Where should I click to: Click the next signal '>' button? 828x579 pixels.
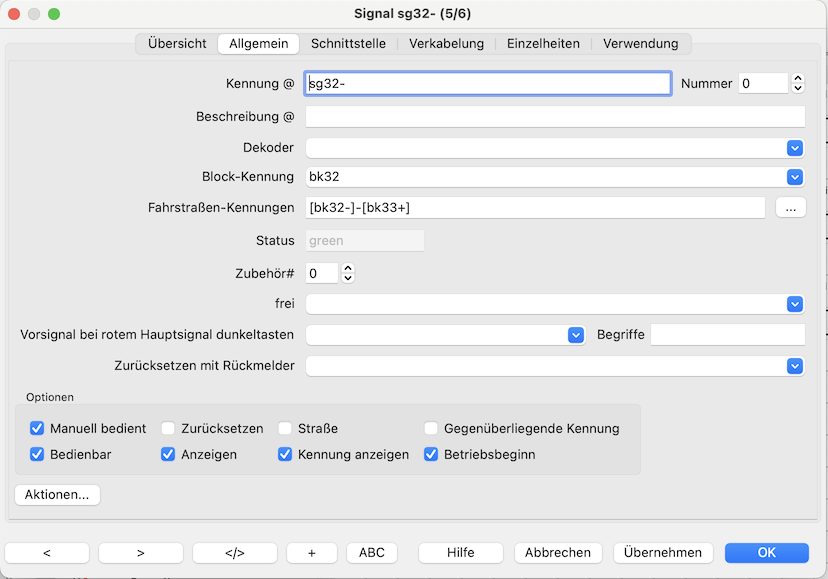pos(140,552)
